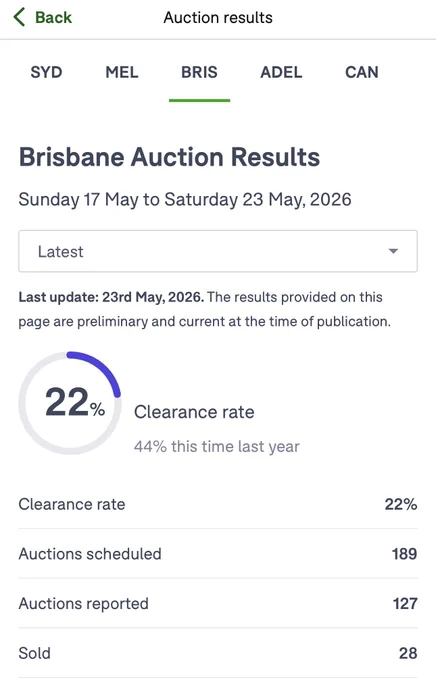The width and height of the screenshot is (436, 680).
Task: Select the BRIS city tab
Action: (x=200, y=72)
